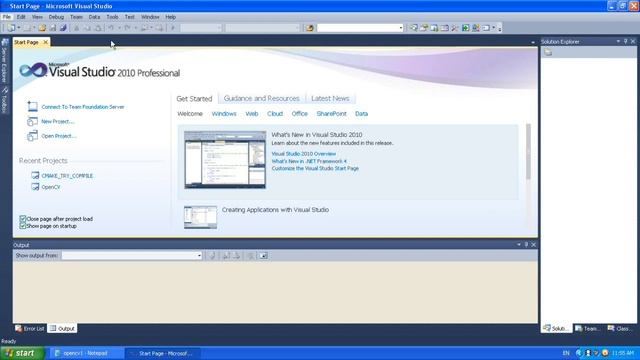Screen dimensions: 640x360
Task: Switch to the Team Explorer tab
Action: coord(587,328)
